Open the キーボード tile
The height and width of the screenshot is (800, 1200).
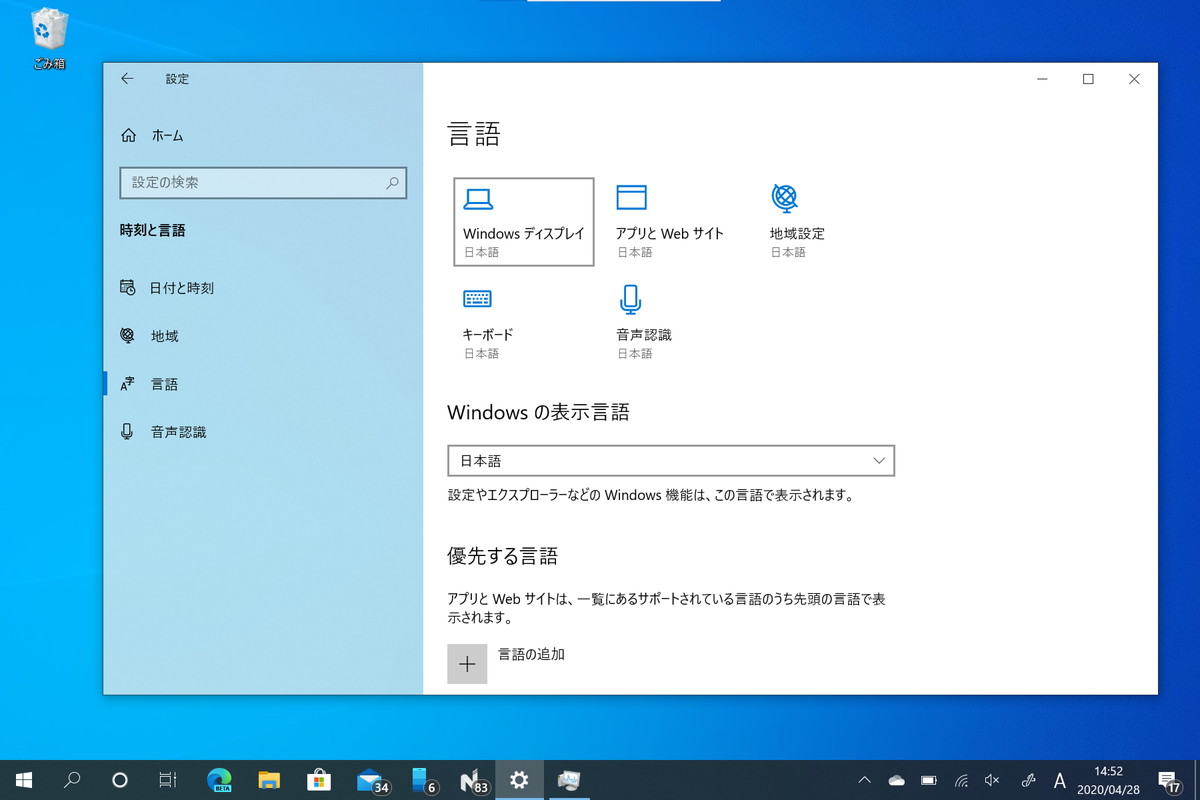[488, 323]
